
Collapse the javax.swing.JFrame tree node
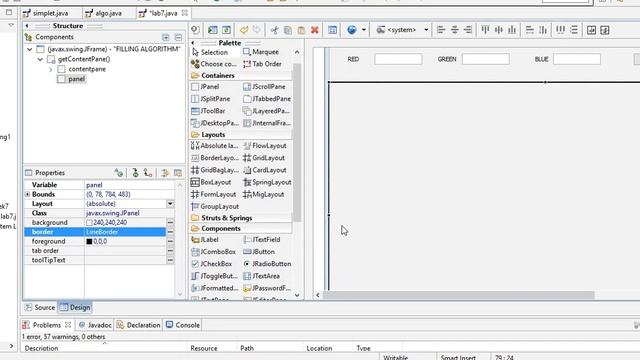click(x=30, y=49)
